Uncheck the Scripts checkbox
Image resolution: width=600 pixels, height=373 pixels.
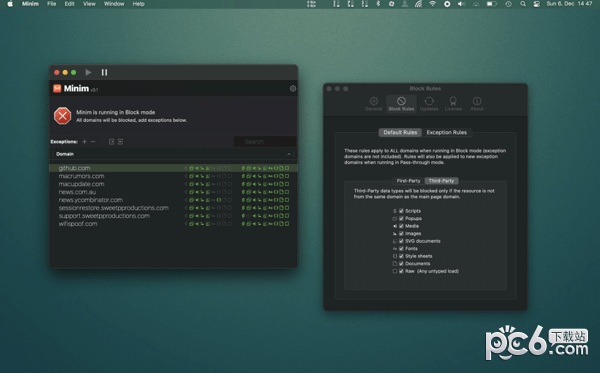pos(401,211)
